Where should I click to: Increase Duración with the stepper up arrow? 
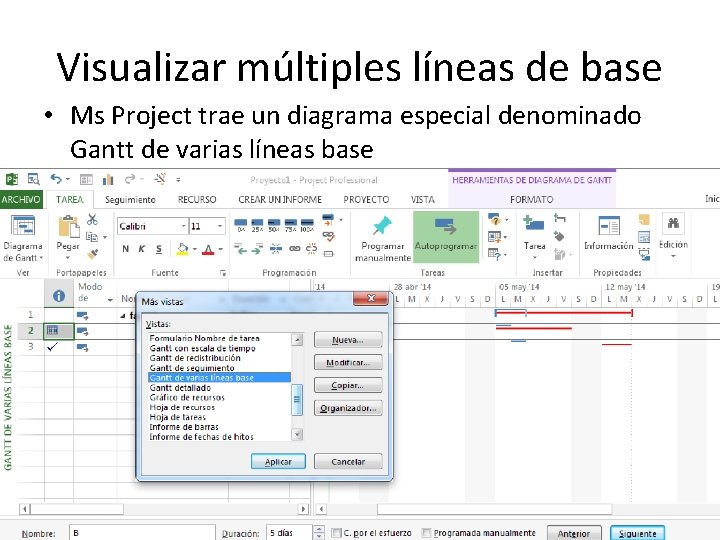(319, 529)
